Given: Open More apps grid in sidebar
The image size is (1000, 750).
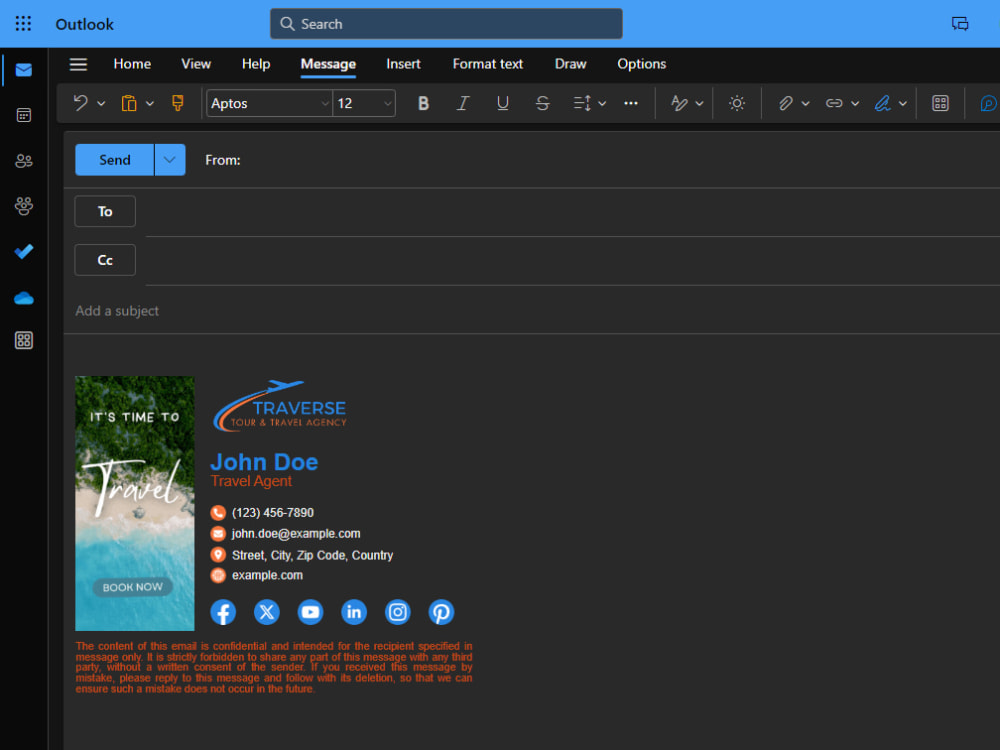Looking at the screenshot, I should (x=24, y=340).
